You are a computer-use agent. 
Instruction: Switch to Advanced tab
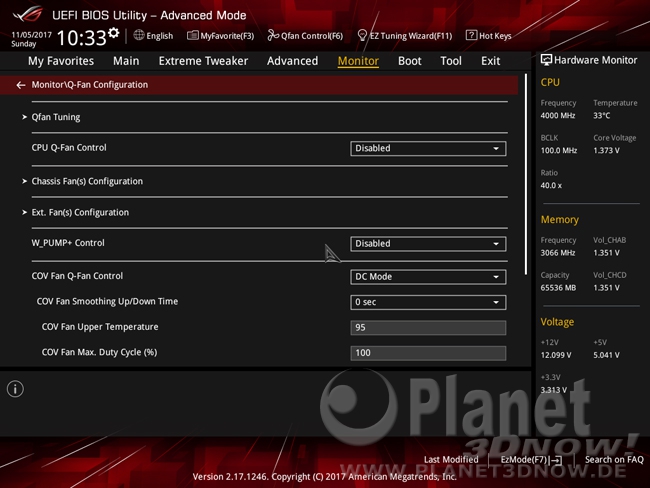pos(292,61)
